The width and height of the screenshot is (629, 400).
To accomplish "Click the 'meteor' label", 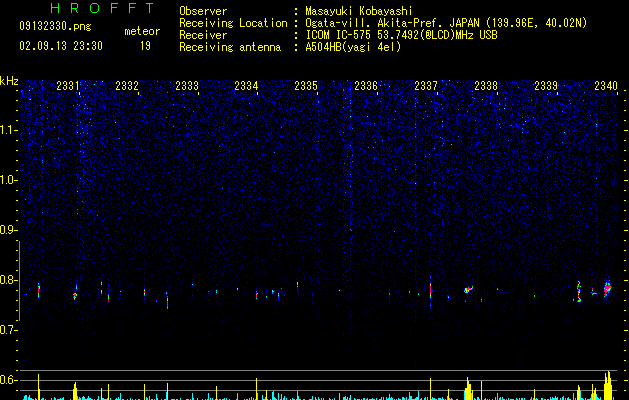I will tap(142, 31).
